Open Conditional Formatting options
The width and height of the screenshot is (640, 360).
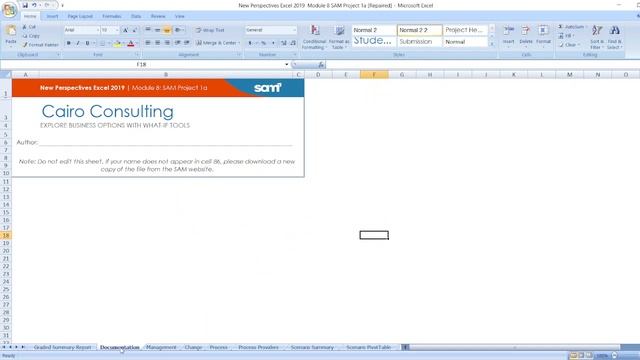point(314,37)
